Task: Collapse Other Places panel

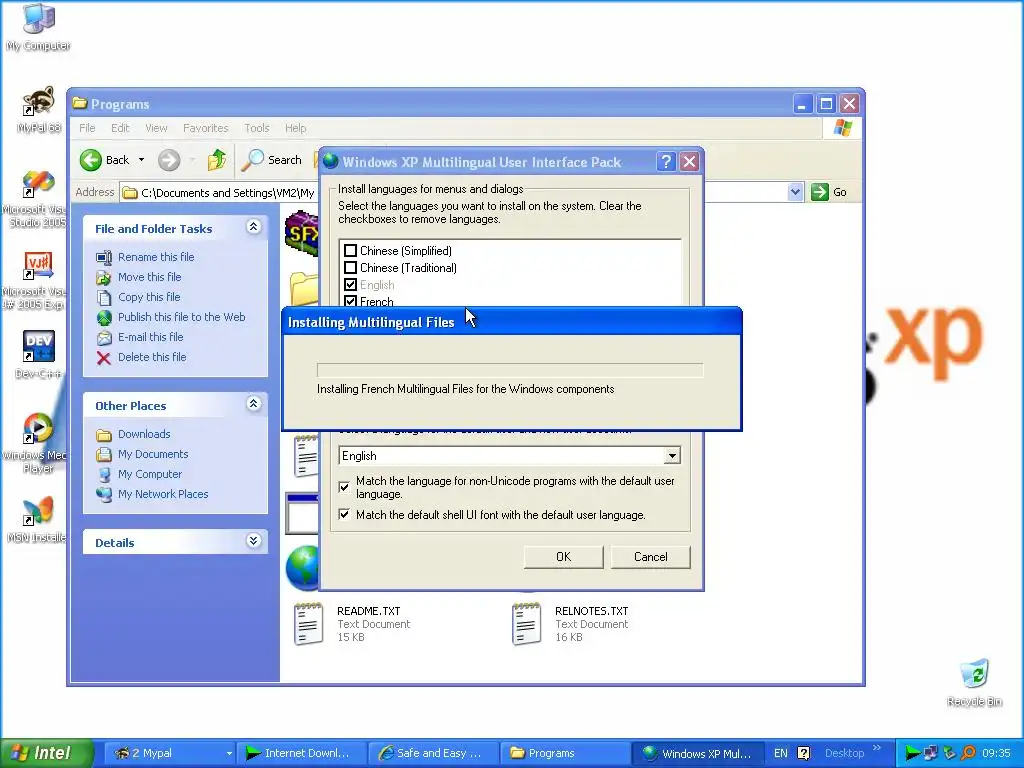Action: pyautogui.click(x=253, y=404)
